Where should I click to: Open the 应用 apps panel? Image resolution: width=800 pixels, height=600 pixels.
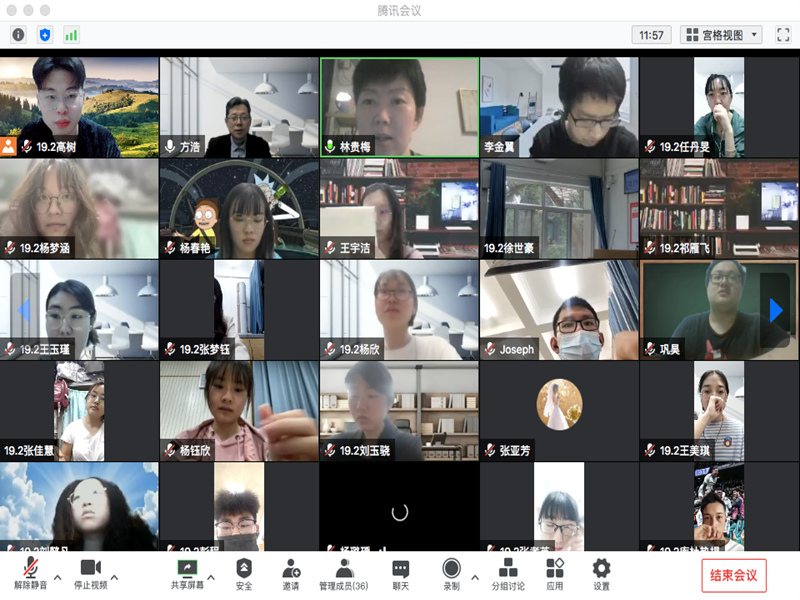(x=555, y=574)
